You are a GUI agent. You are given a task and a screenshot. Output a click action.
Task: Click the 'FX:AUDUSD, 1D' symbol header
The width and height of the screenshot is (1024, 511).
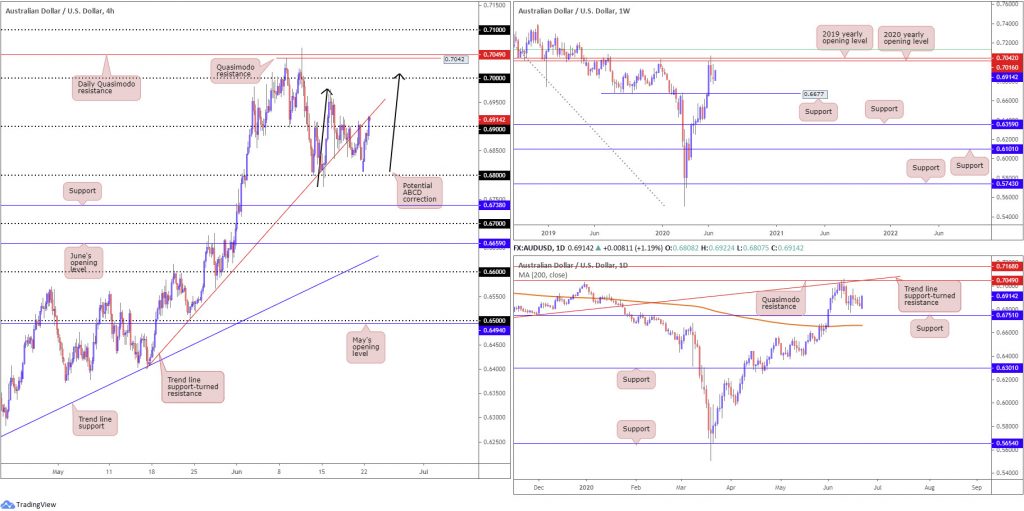tap(541, 249)
